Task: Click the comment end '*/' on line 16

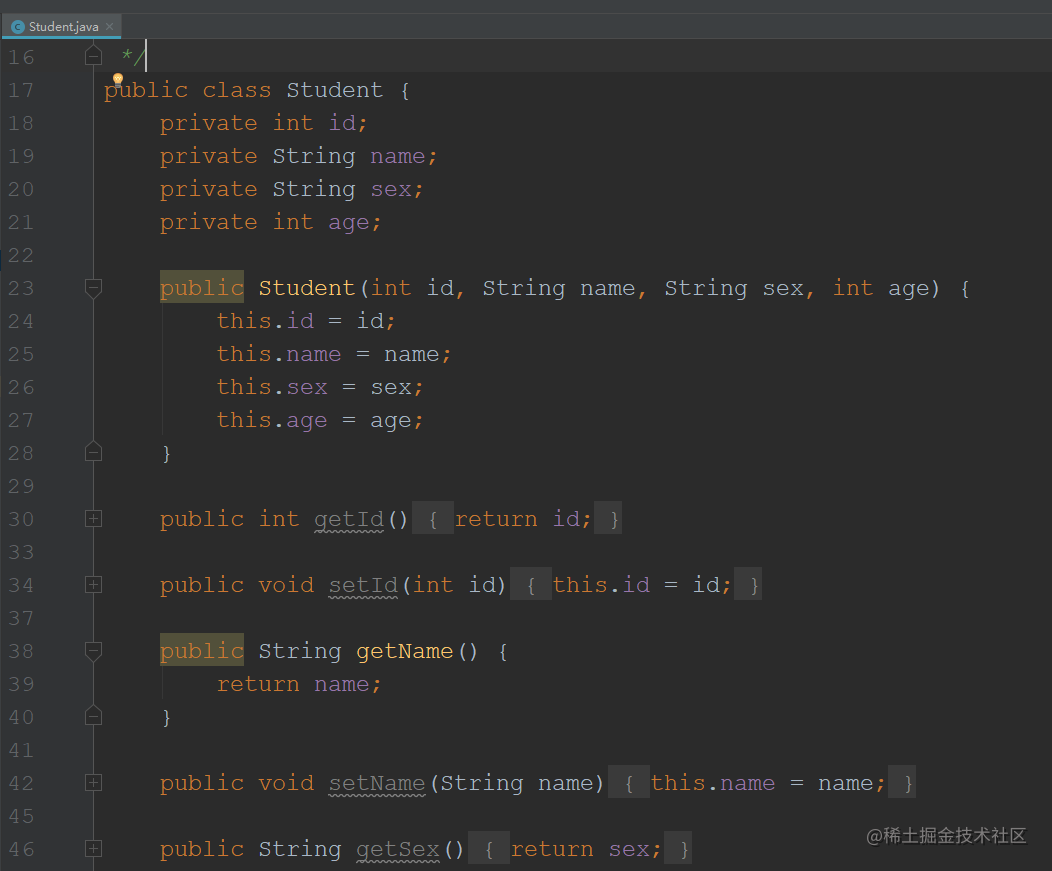Action: [133, 57]
